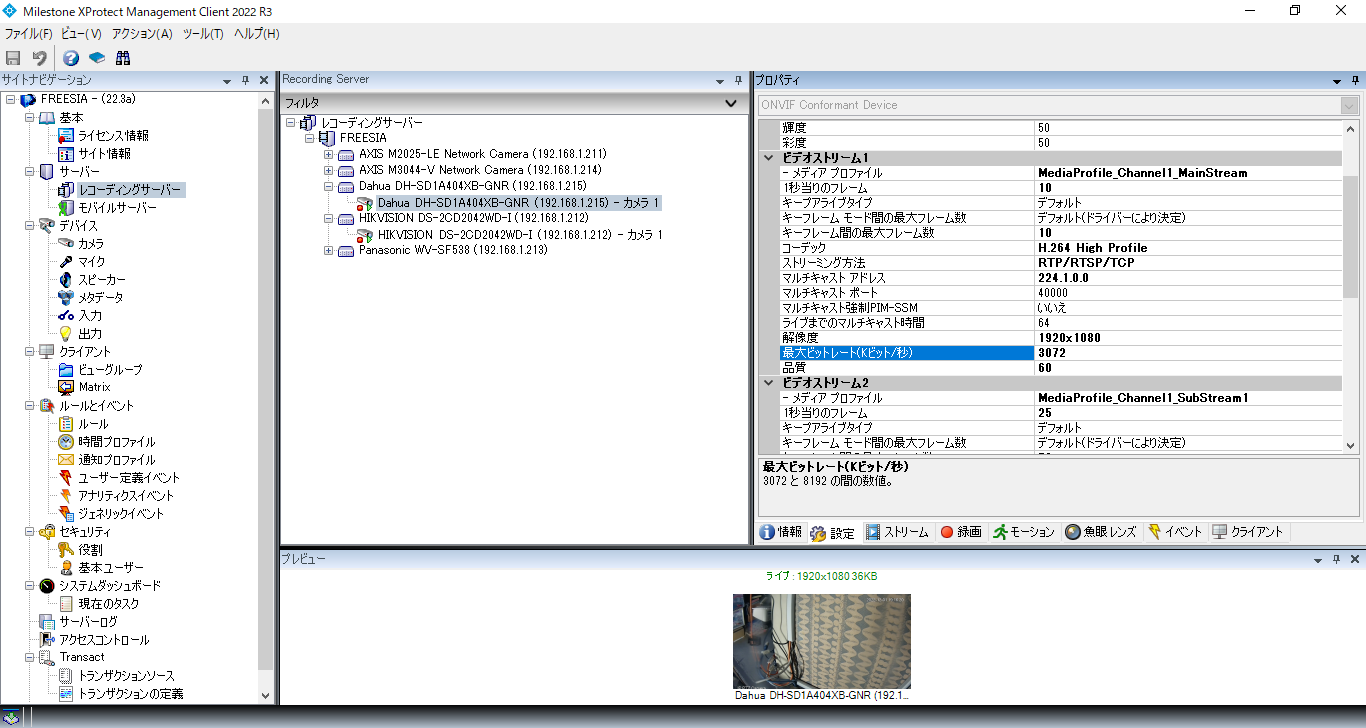Click コーデック value H.264 High Profile
Screen dimensions: 1366x728
click(1188, 248)
